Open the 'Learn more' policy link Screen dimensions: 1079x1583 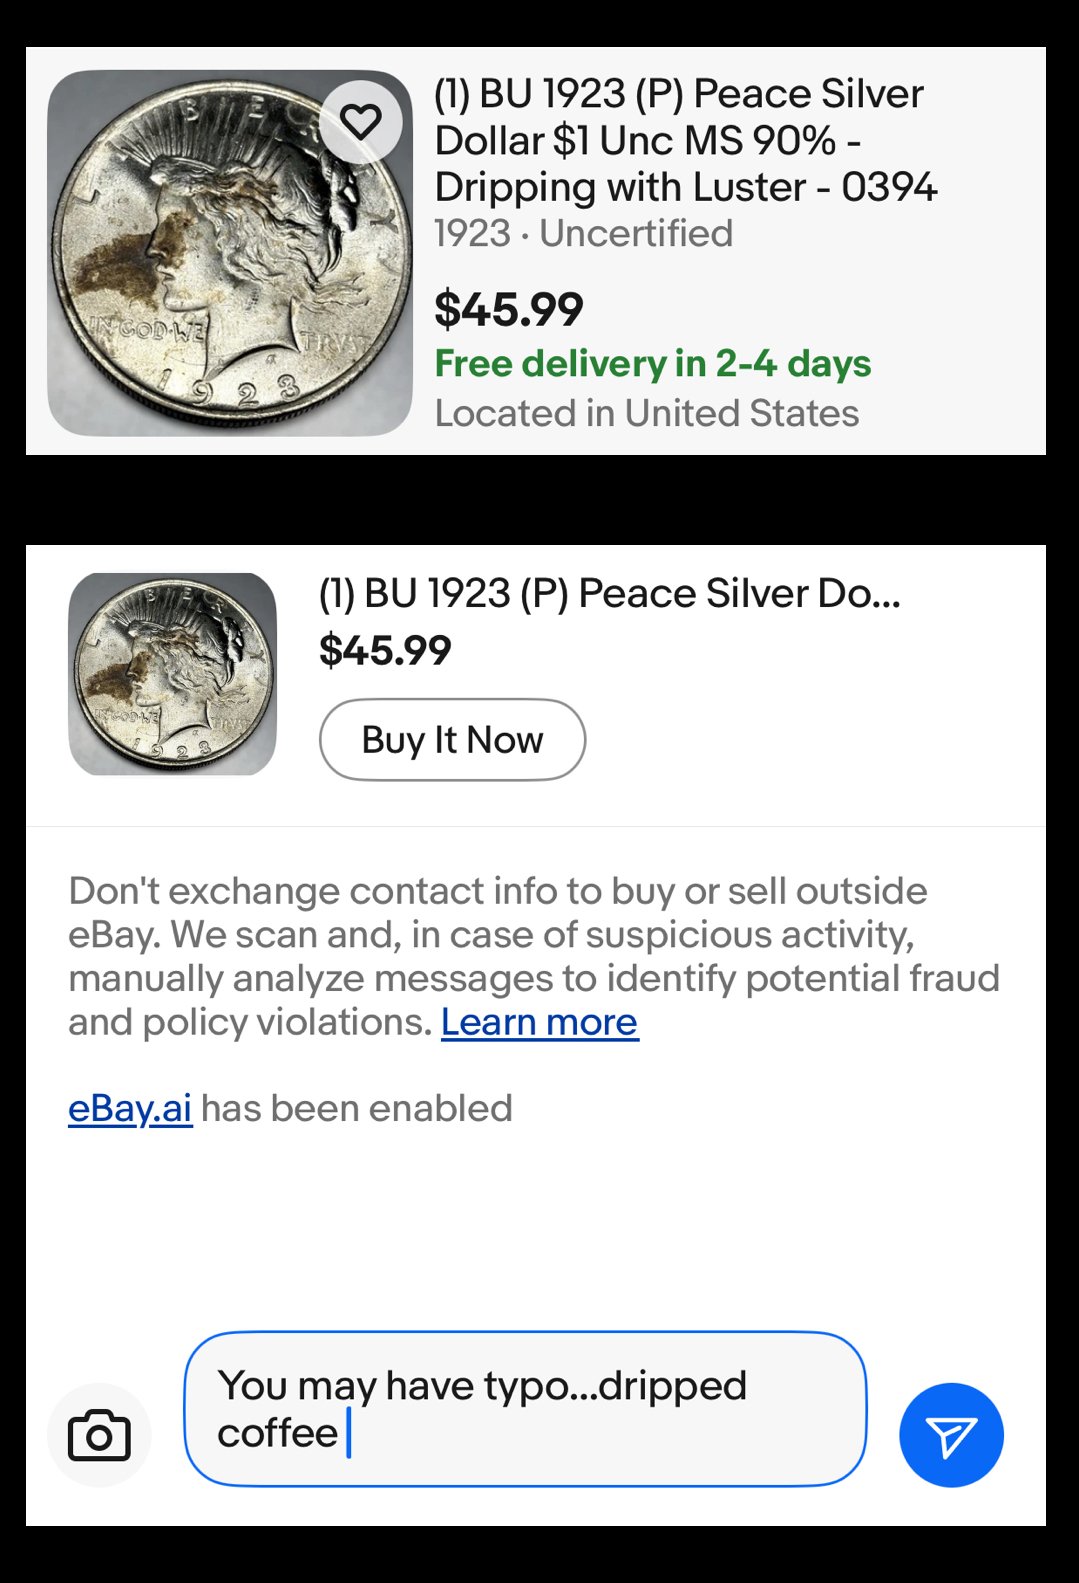coord(539,1022)
